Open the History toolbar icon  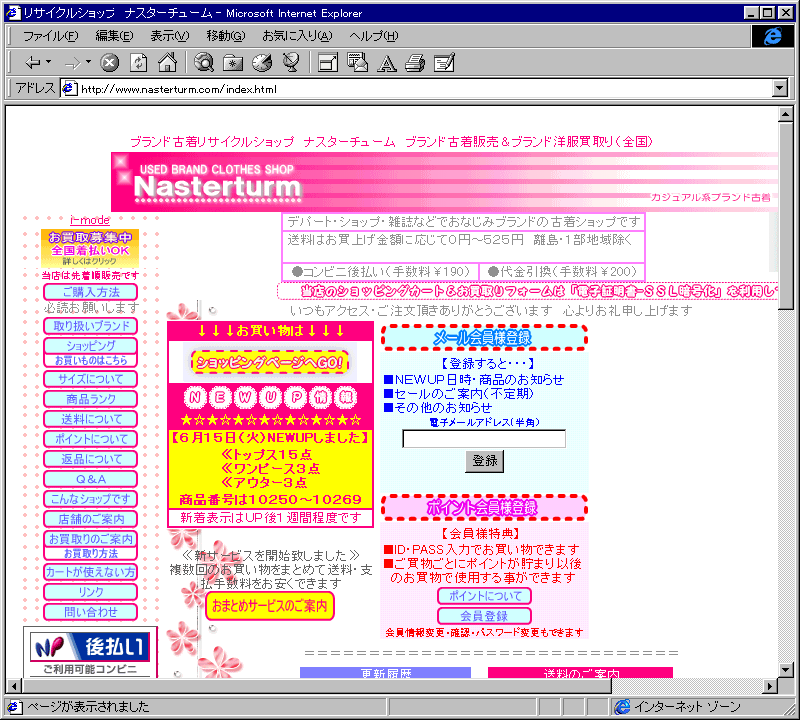[262, 63]
